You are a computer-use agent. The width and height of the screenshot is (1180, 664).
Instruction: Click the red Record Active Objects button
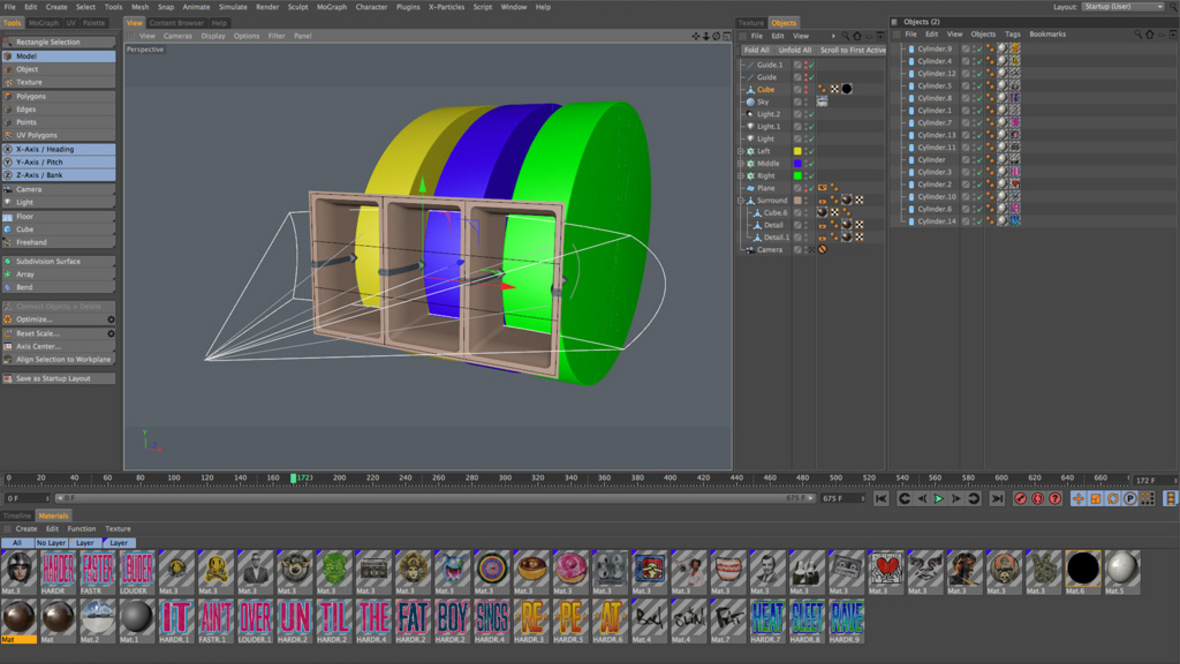(x=1020, y=499)
